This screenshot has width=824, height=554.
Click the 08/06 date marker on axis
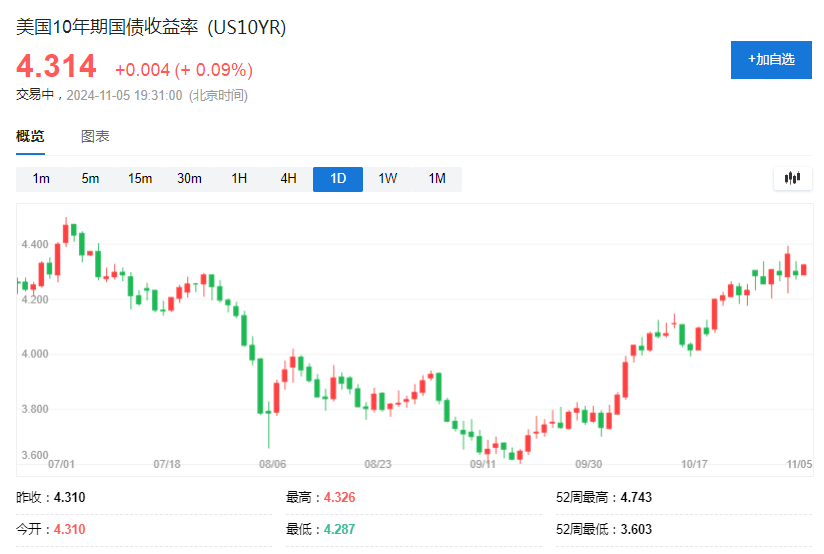coord(272,464)
